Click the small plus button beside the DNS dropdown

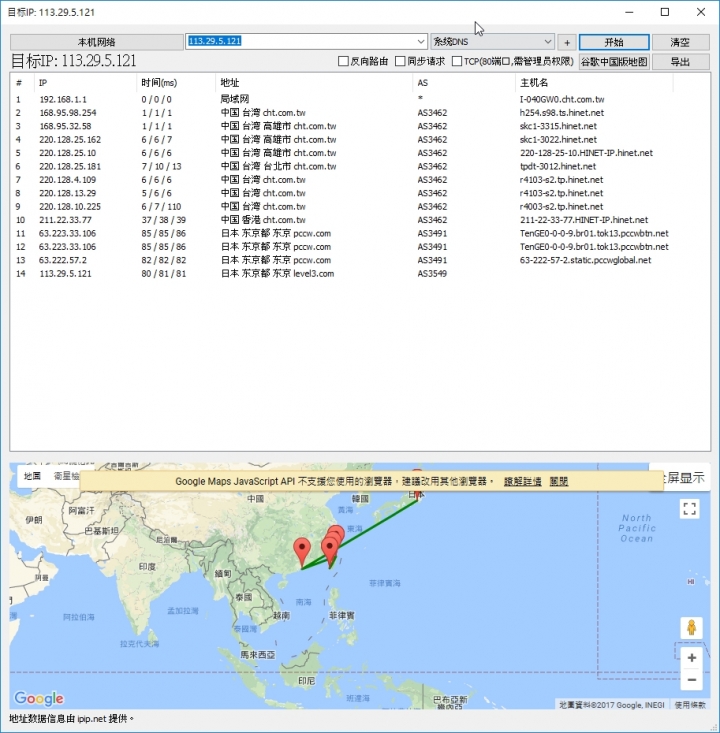click(x=567, y=42)
